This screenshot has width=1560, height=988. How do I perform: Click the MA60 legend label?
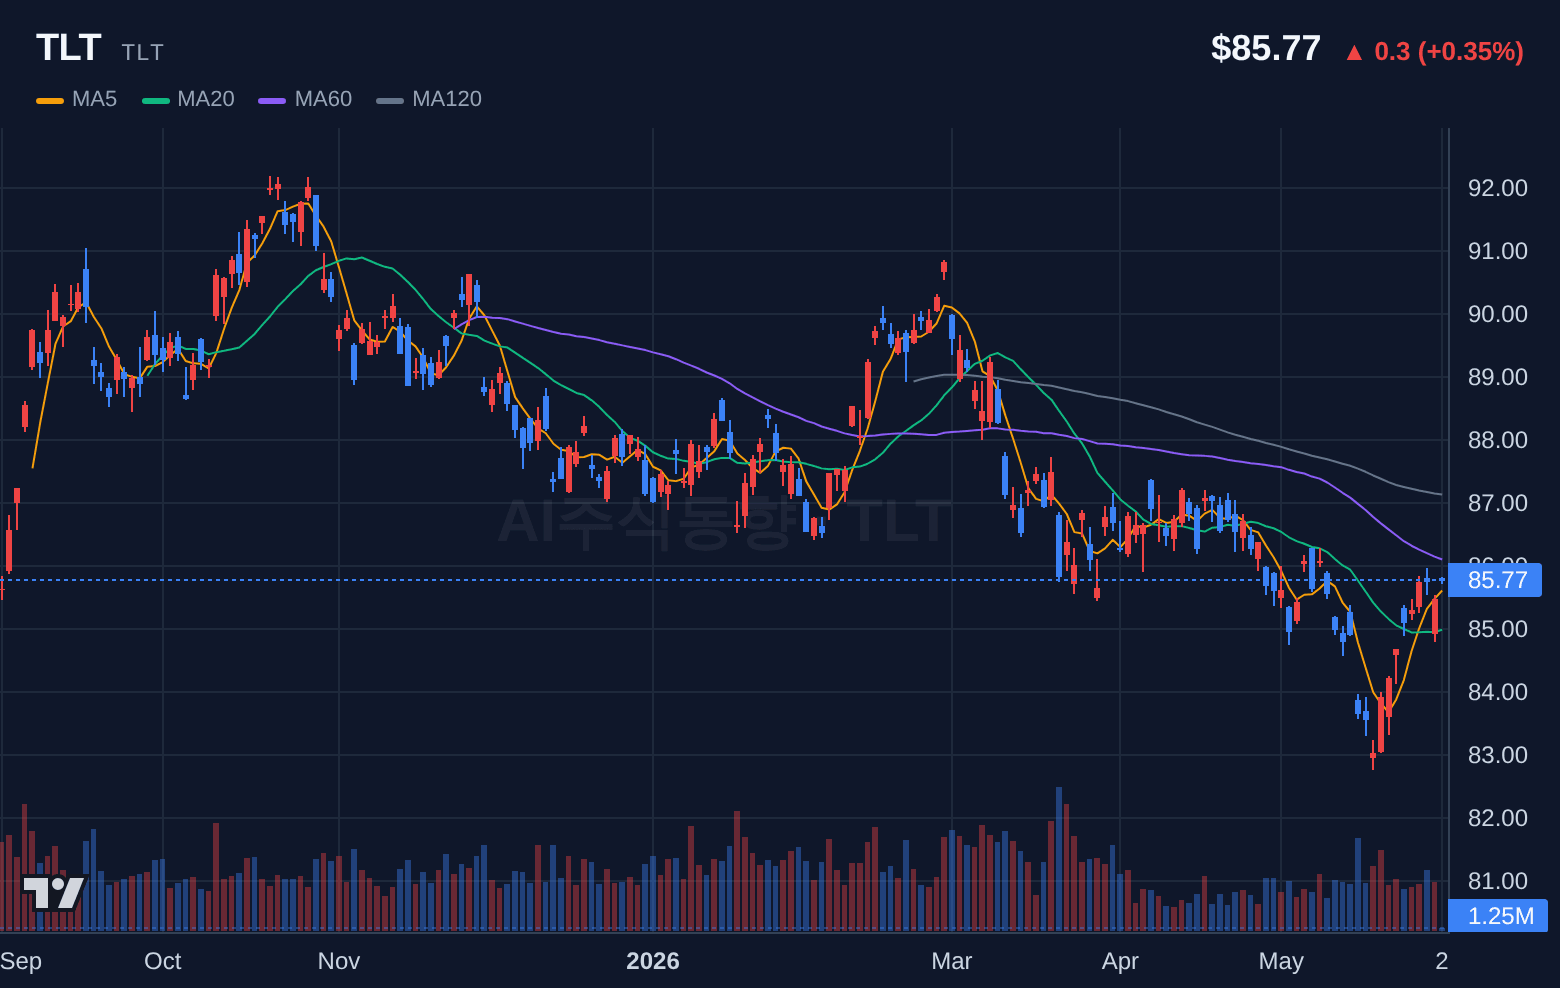coord(323,99)
